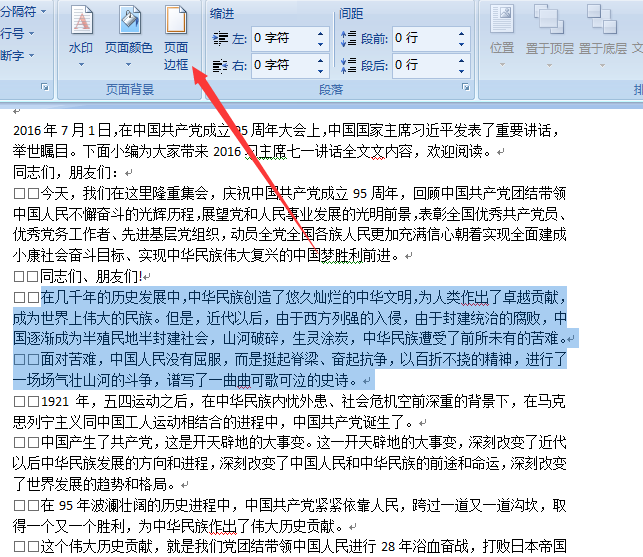Expand the 页面颜色 dropdown arrow

tap(128, 64)
